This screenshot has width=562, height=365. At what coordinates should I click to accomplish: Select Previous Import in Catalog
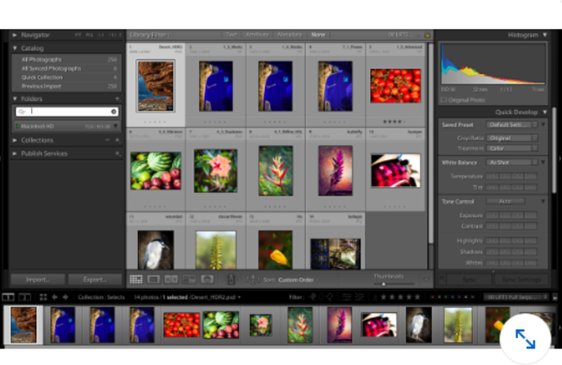tap(67, 86)
